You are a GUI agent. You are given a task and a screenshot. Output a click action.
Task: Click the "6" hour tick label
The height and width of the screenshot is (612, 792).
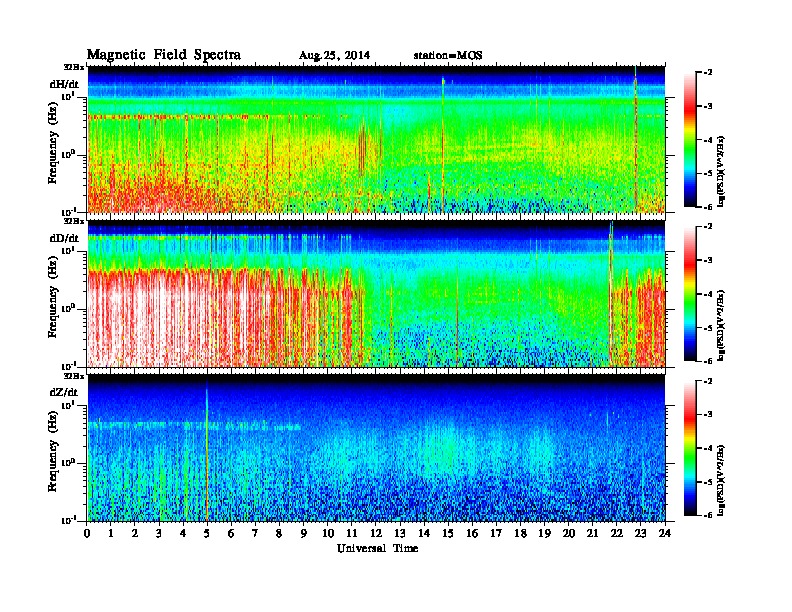click(x=232, y=534)
